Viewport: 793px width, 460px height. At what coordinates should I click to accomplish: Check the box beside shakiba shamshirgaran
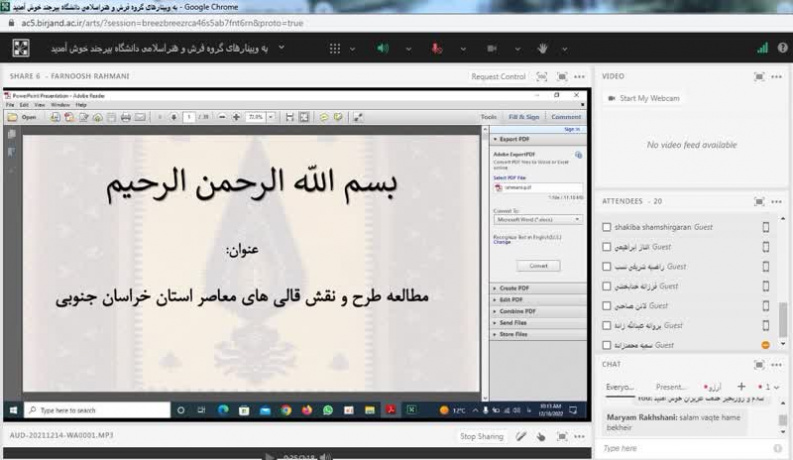point(607,227)
